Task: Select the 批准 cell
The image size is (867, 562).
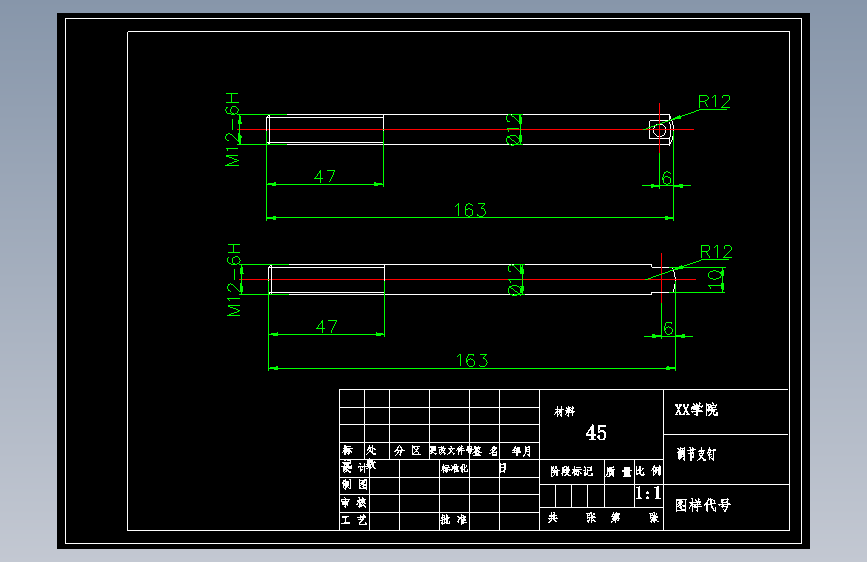Action: tap(453, 520)
